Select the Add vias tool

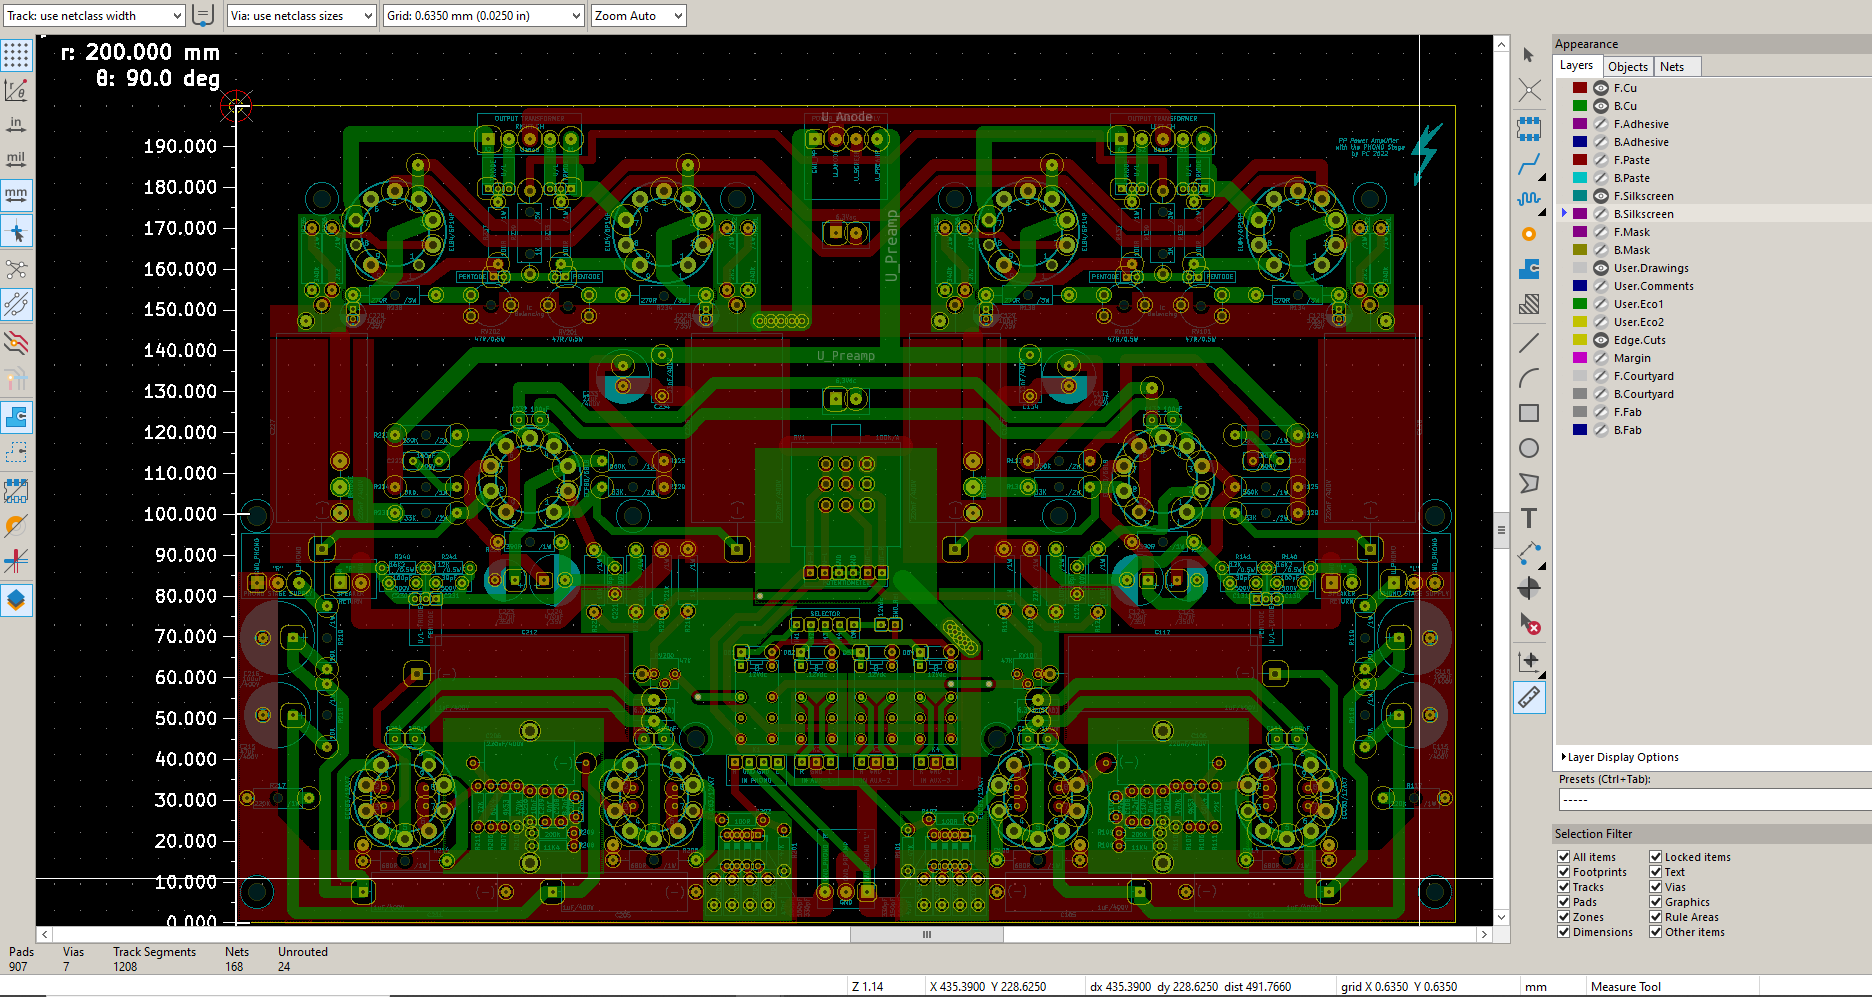1529,234
